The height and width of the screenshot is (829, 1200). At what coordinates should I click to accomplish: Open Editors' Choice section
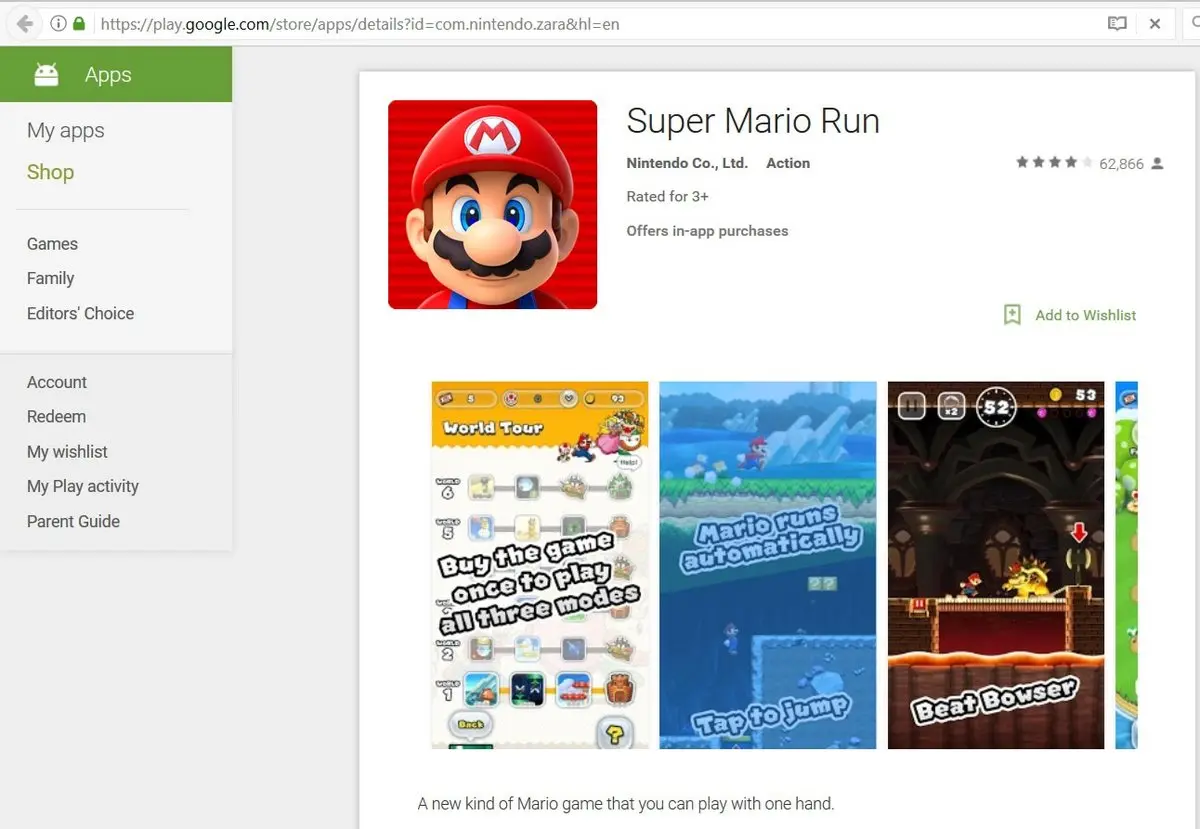[x=80, y=314]
